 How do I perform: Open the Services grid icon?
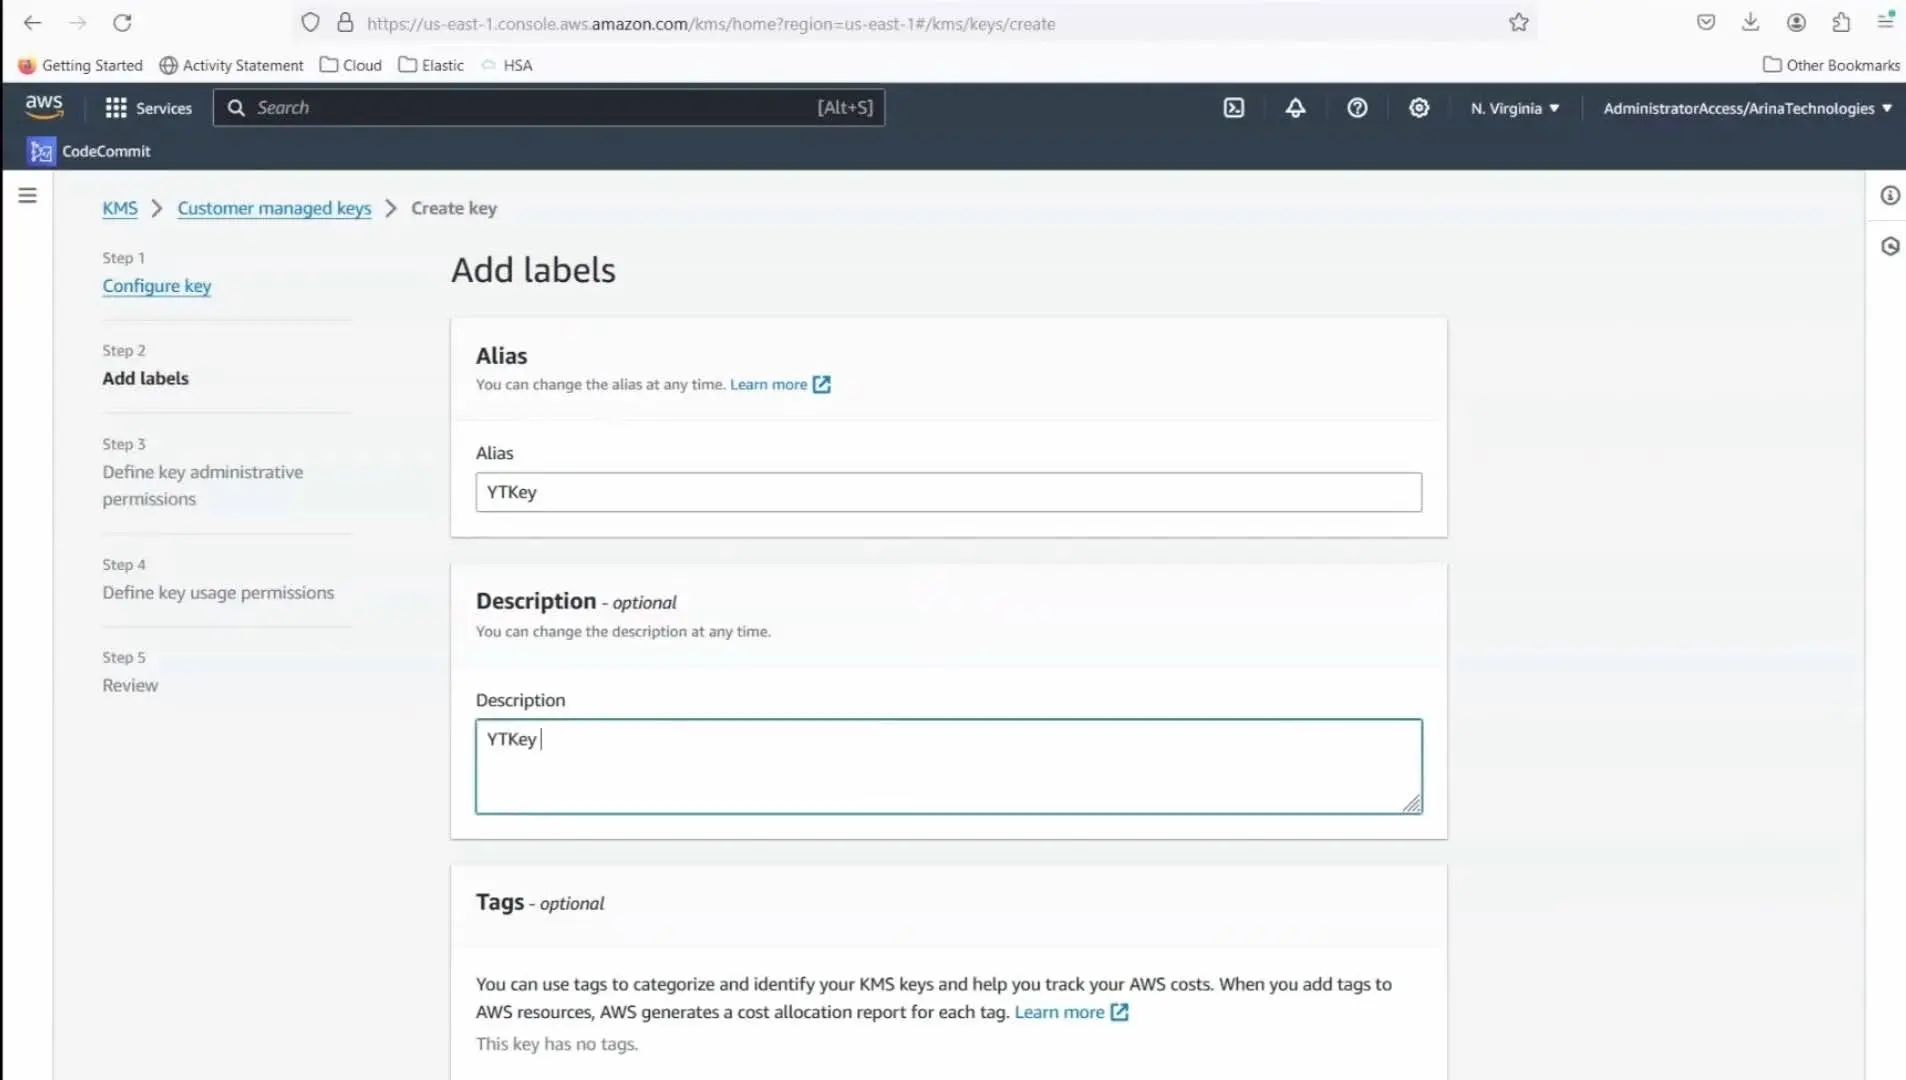coord(116,107)
